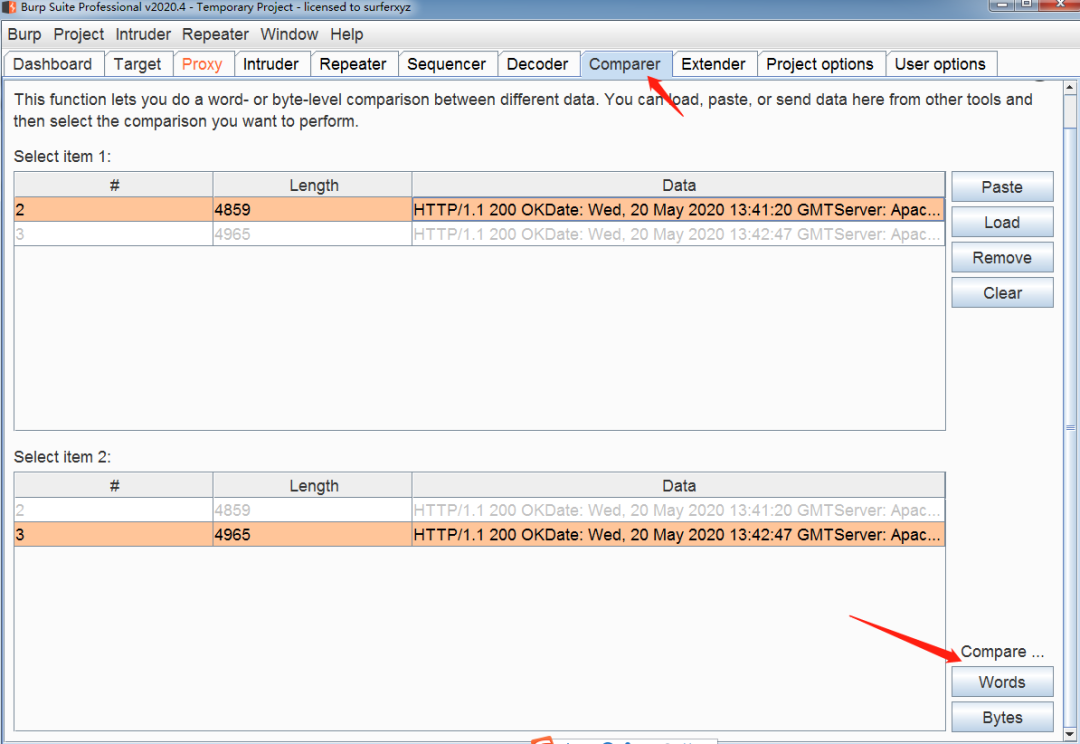The height and width of the screenshot is (744, 1080).
Task: Click the # column header in item 1 table
Action: coord(114,185)
